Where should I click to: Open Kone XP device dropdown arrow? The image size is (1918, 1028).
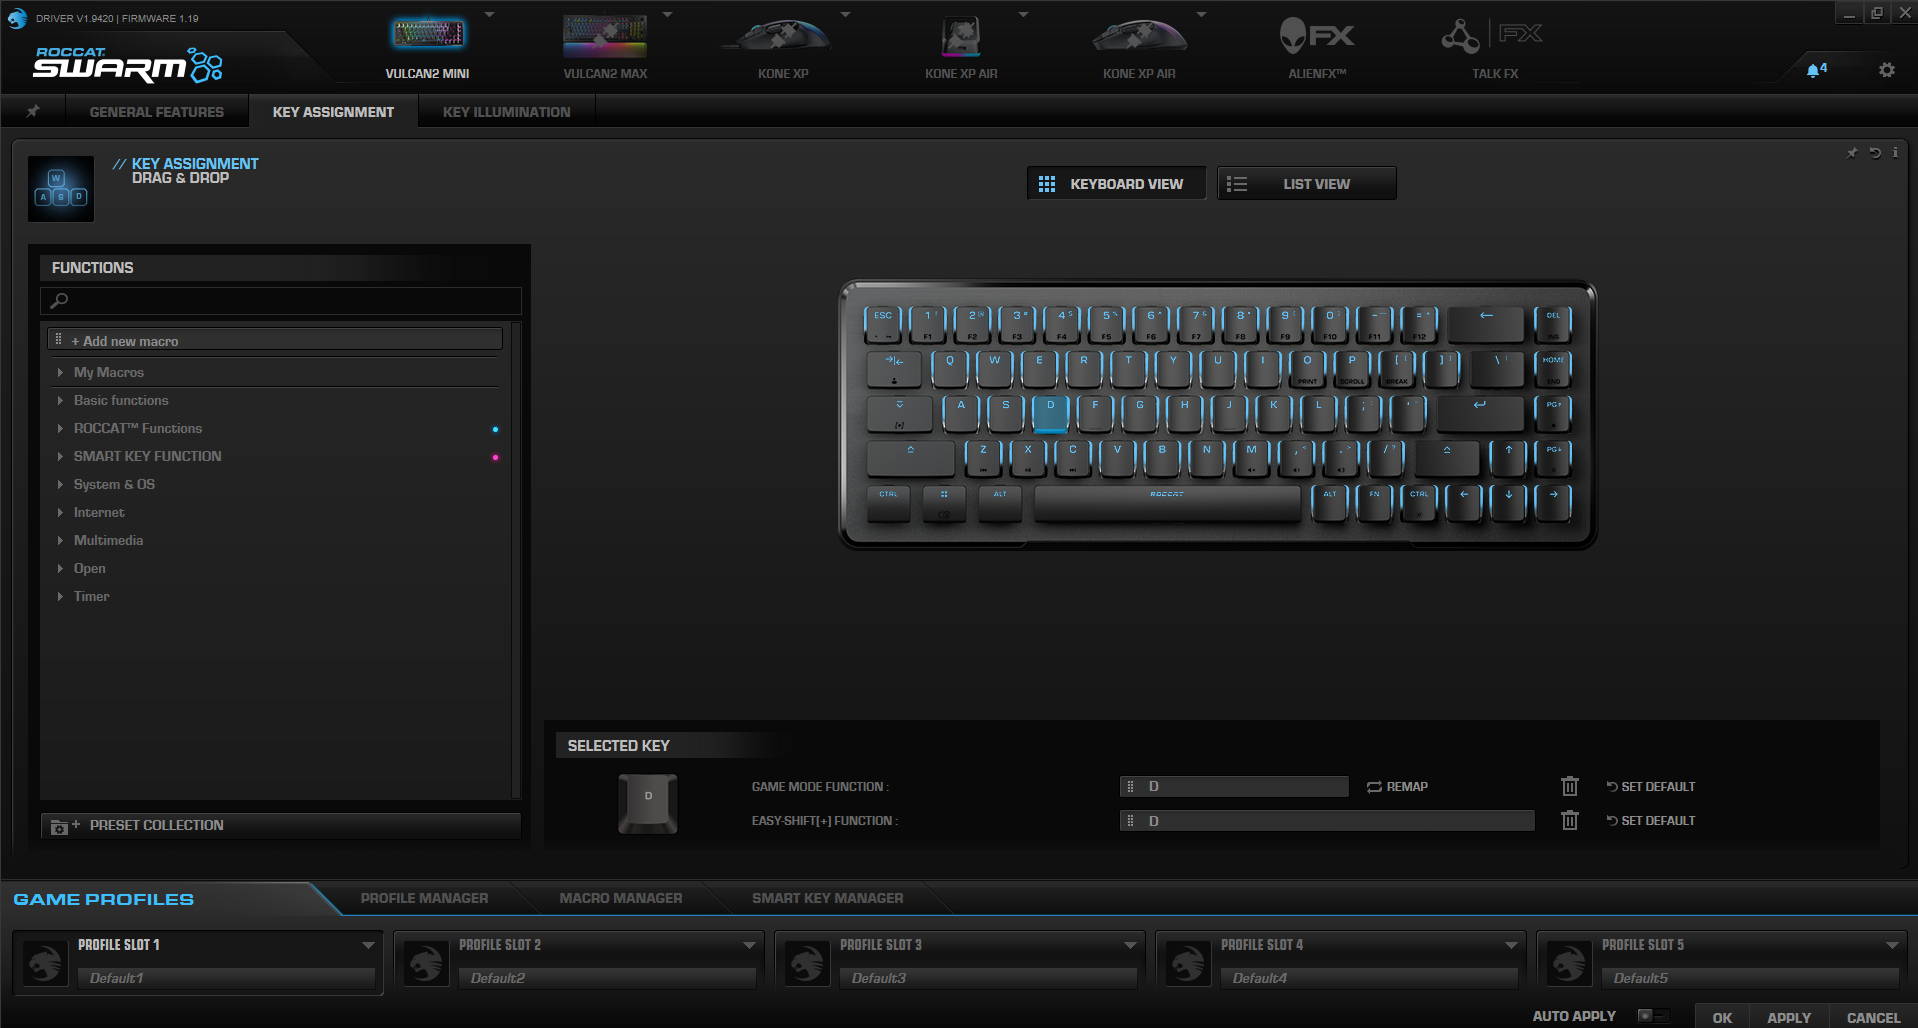(845, 15)
